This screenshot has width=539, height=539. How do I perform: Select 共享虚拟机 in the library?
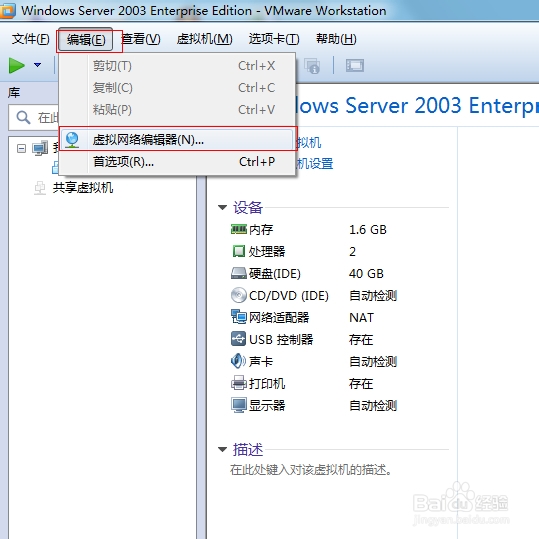[83, 188]
